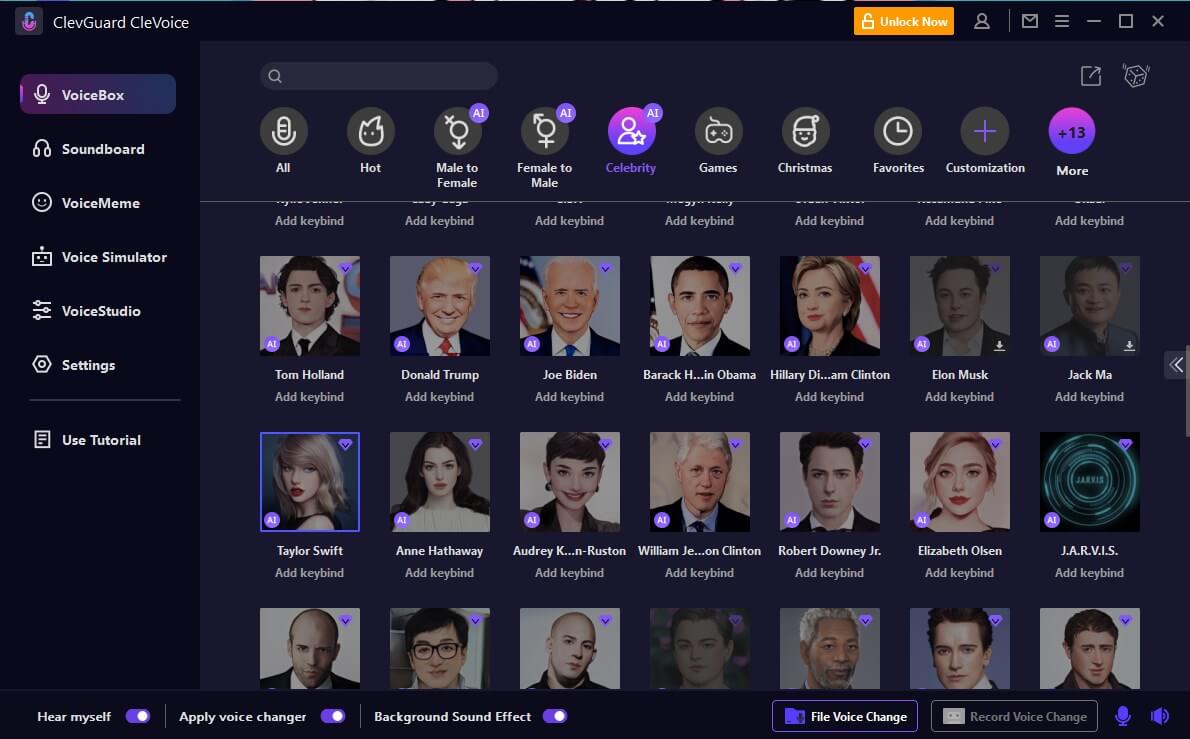Viewport: 1190px width, 739px height.
Task: Select the J.A.R.V.I.S. voice
Action: click(1089, 482)
